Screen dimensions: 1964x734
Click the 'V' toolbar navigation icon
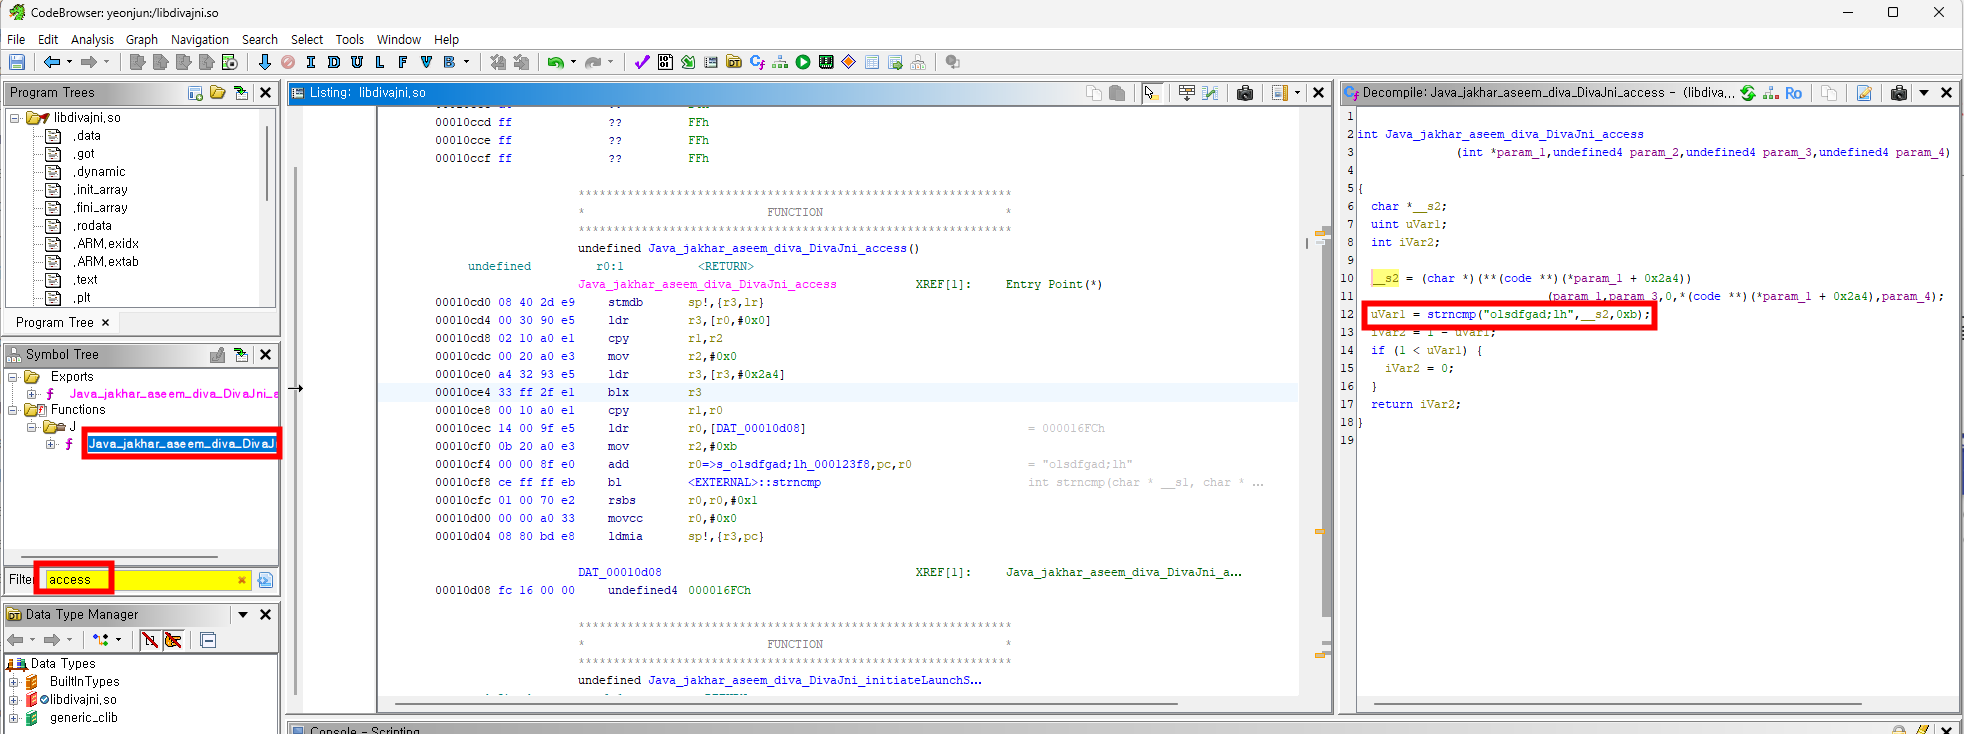coord(426,62)
